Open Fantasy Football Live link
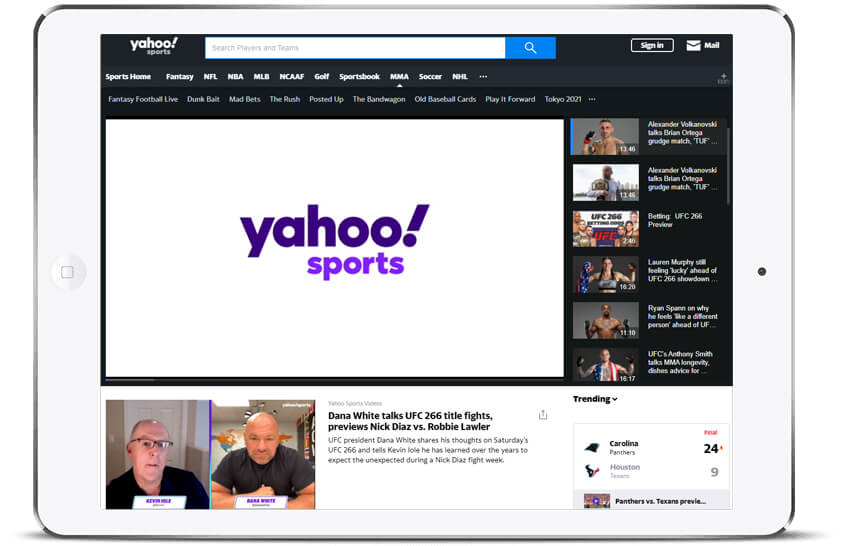This screenshot has width=842, height=546. [x=143, y=99]
